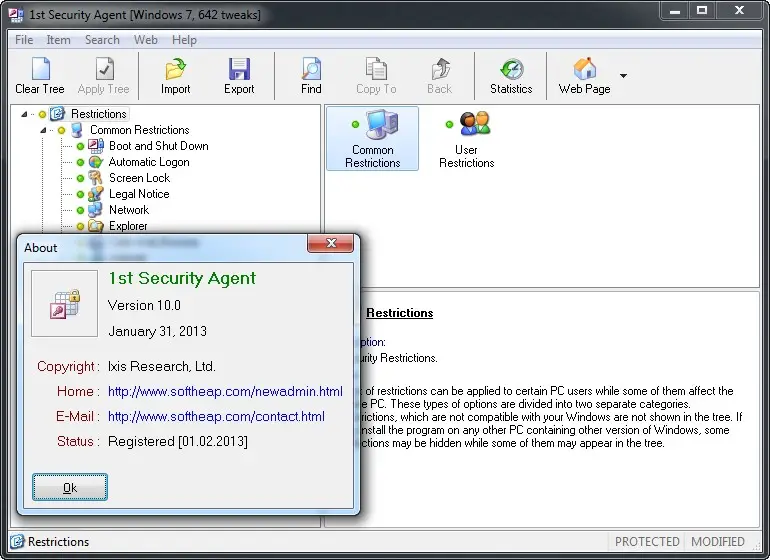Click the Screen Lock keys icon
The height and width of the screenshot is (560, 770).
[95, 178]
